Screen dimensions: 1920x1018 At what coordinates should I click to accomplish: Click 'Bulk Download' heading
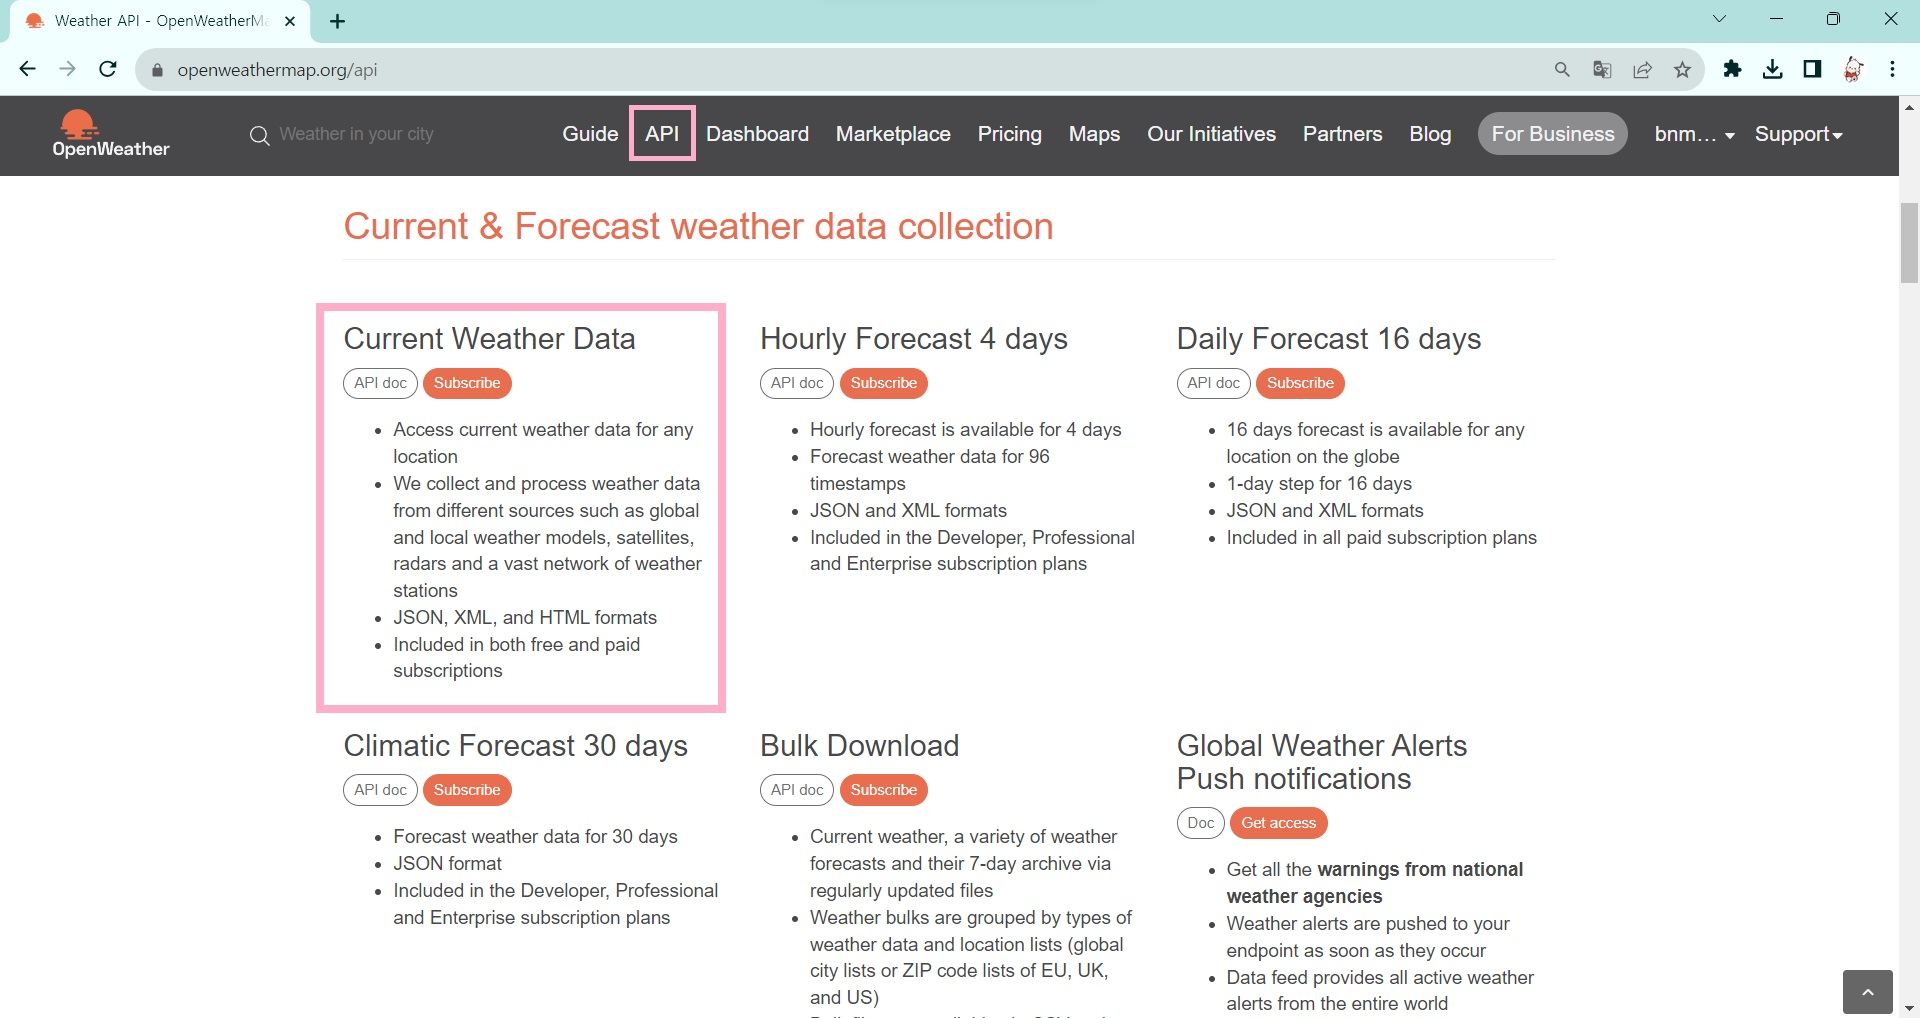pos(859,746)
